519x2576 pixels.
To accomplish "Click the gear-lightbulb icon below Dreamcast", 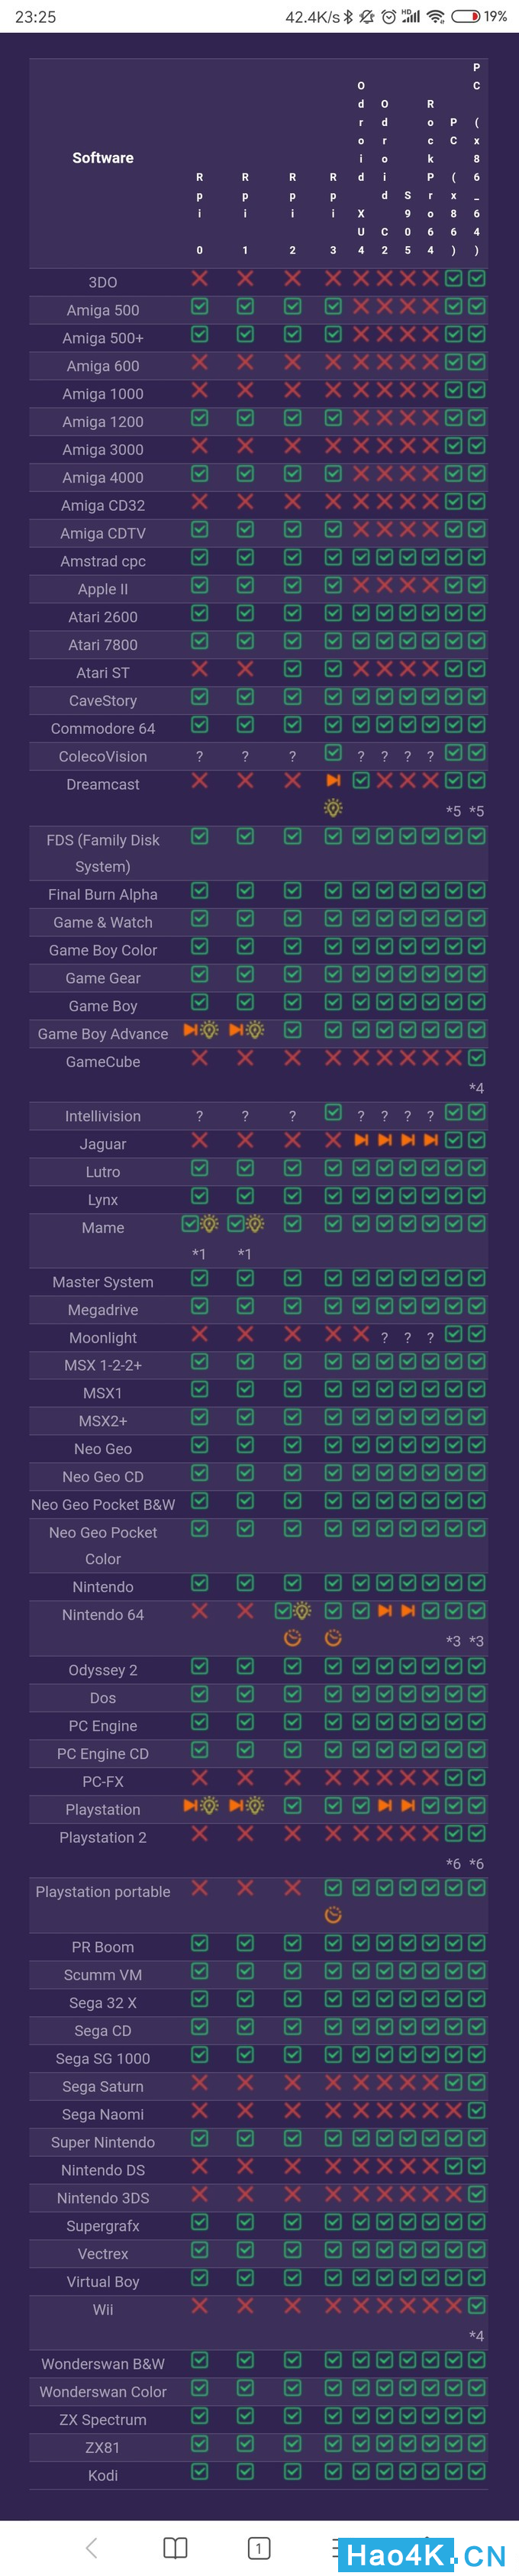I will pos(333,808).
